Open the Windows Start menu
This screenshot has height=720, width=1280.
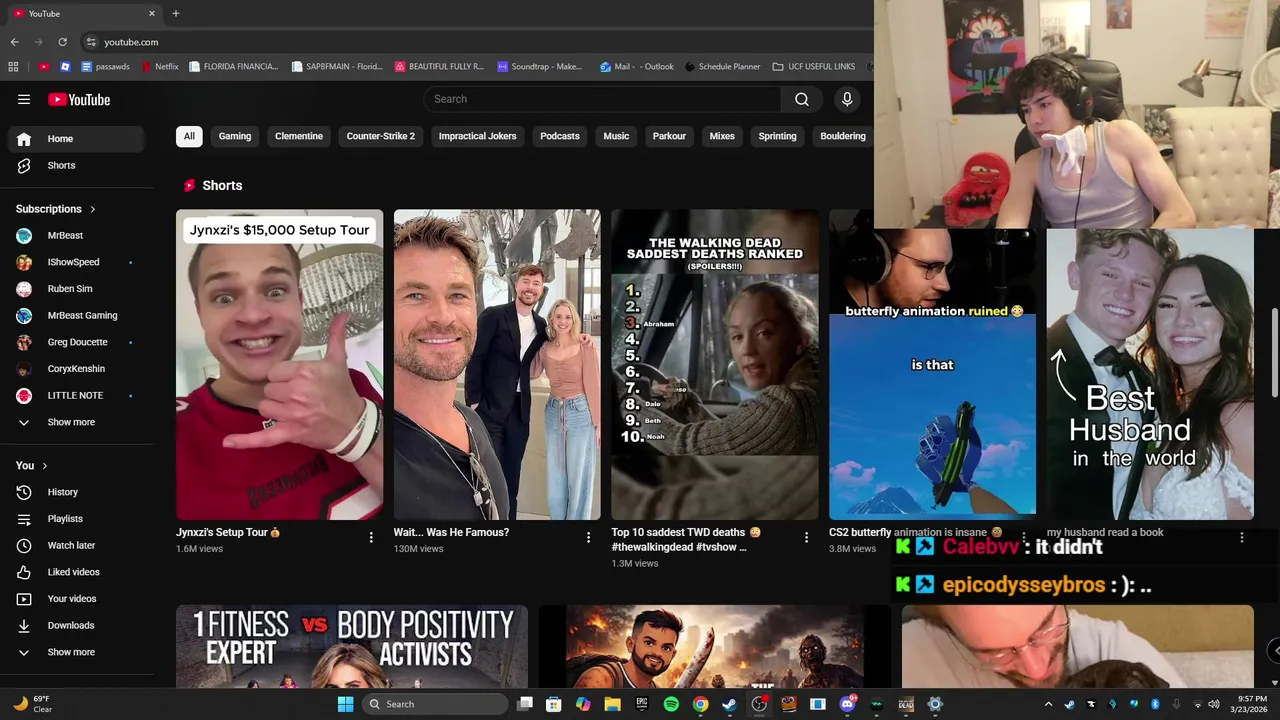coord(345,704)
